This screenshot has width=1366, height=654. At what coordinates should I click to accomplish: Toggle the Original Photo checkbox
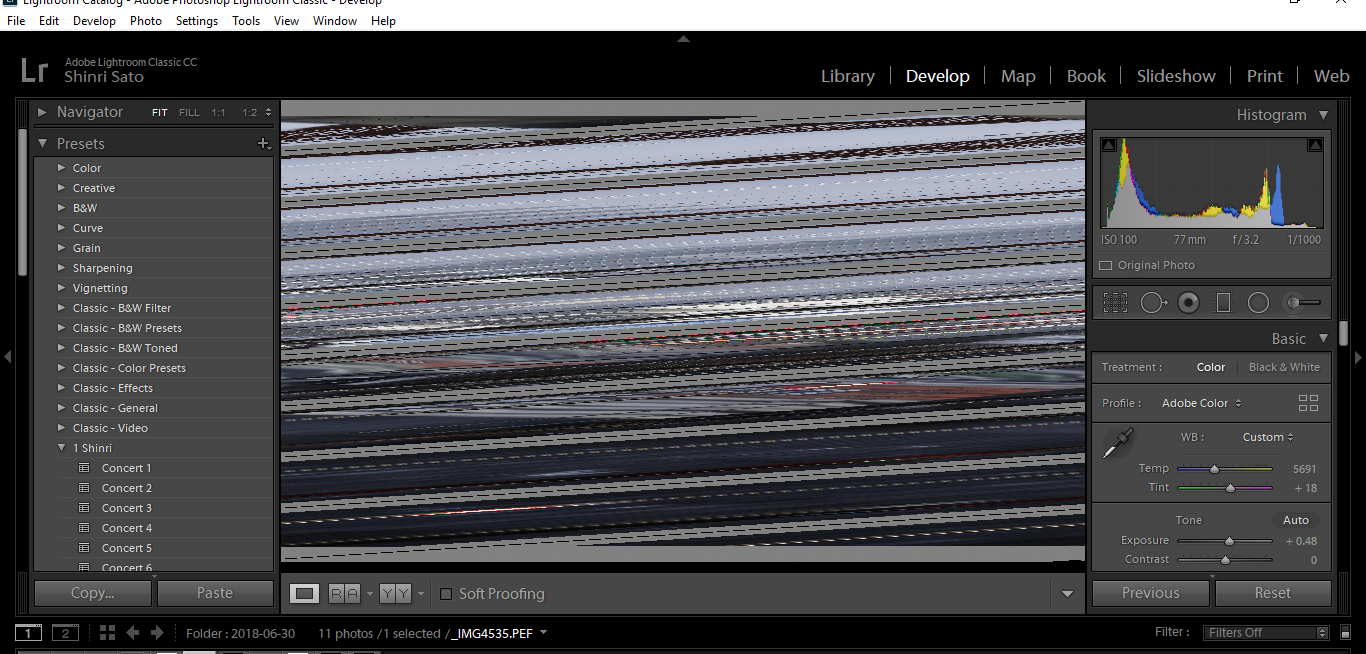pyautogui.click(x=1106, y=265)
